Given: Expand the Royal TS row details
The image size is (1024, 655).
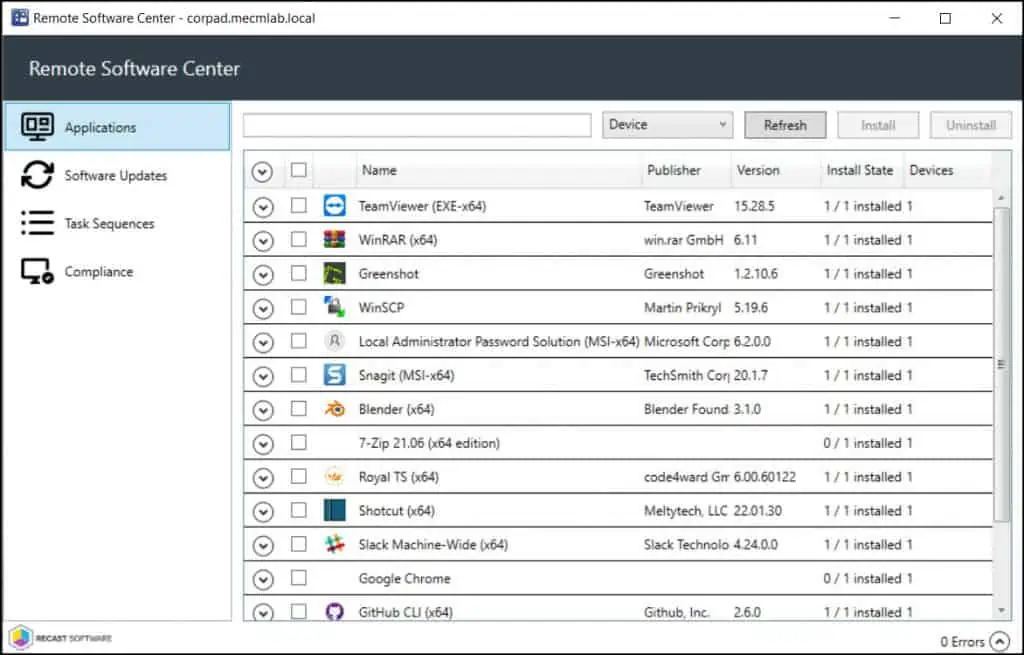Looking at the screenshot, I should [263, 478].
